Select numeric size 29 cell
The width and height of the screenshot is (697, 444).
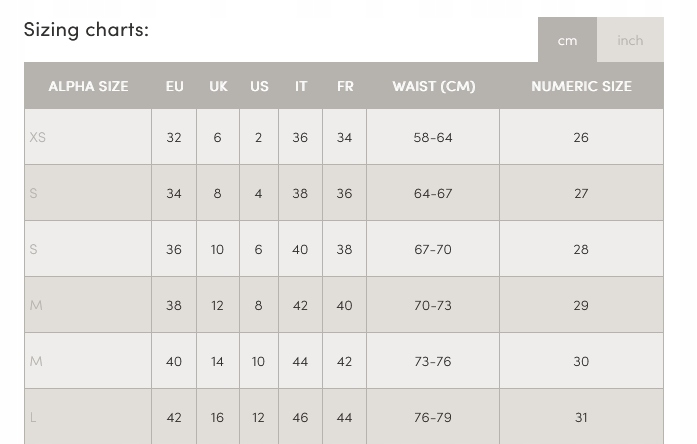581,305
